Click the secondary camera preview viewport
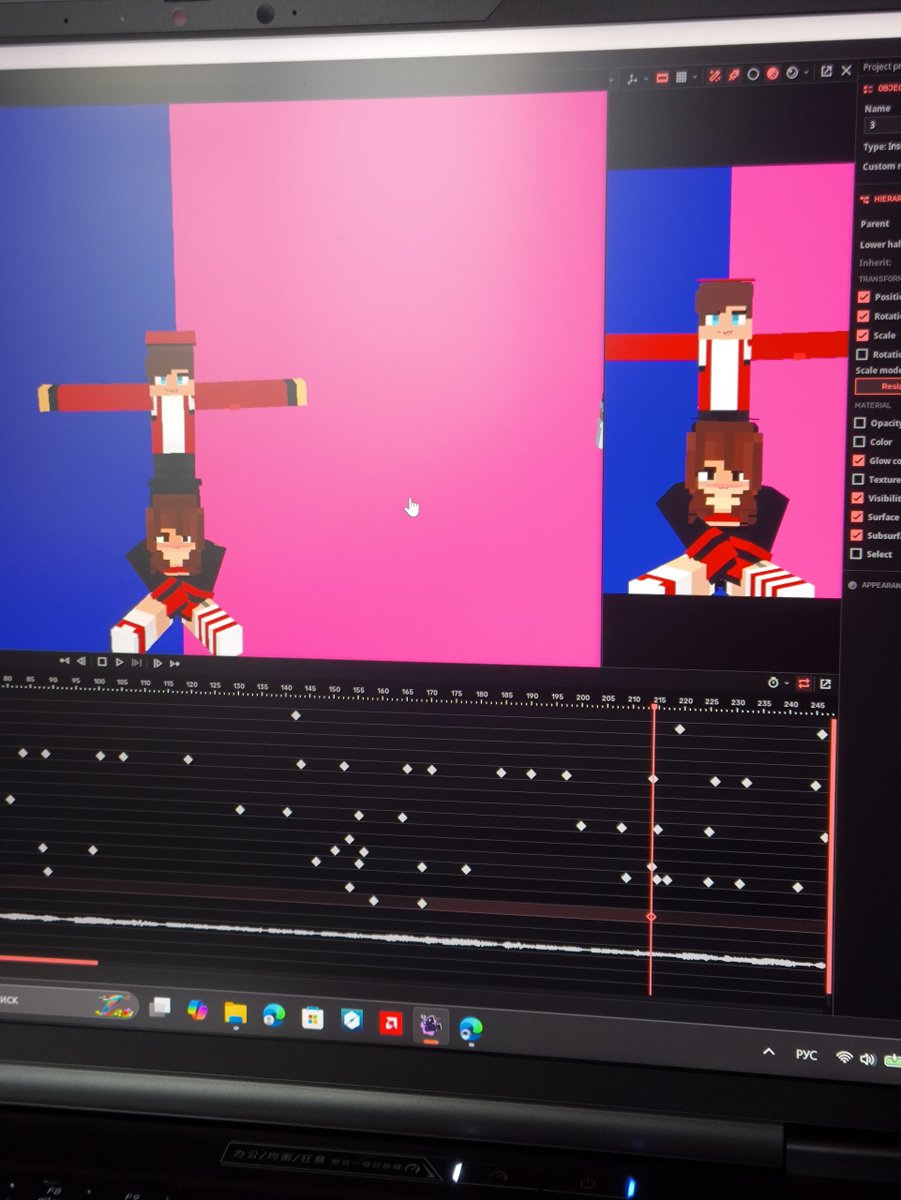 [727, 380]
